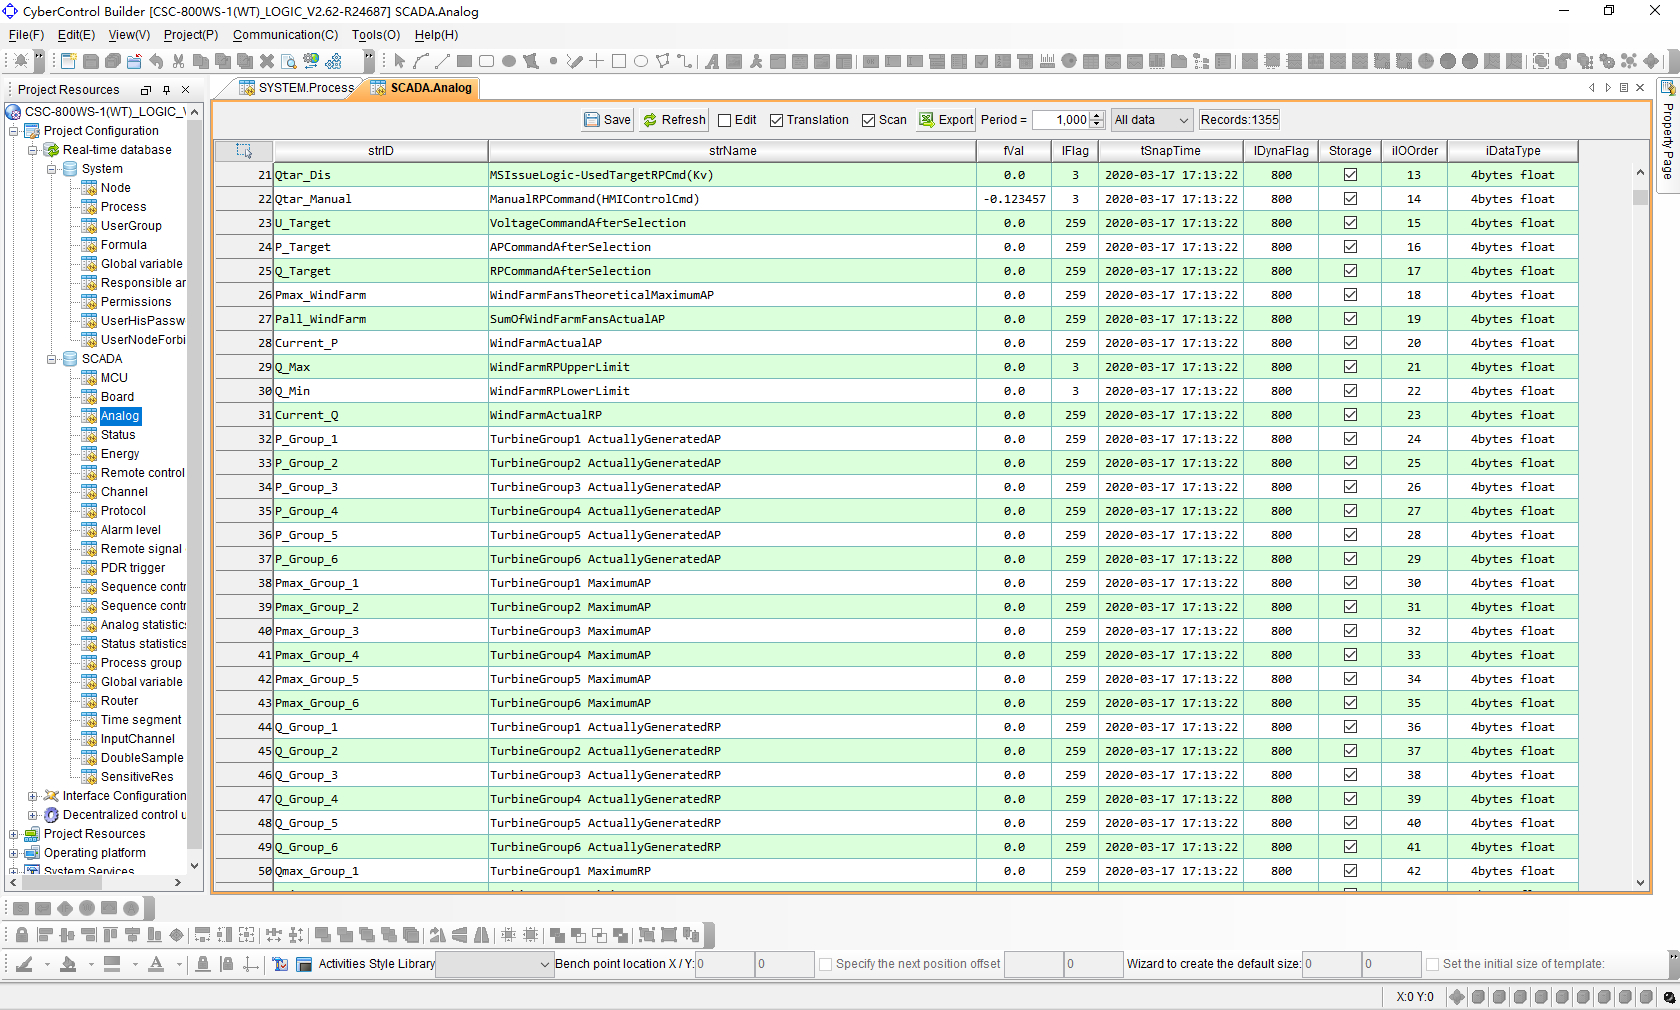Click the Save icon button

tap(607, 120)
